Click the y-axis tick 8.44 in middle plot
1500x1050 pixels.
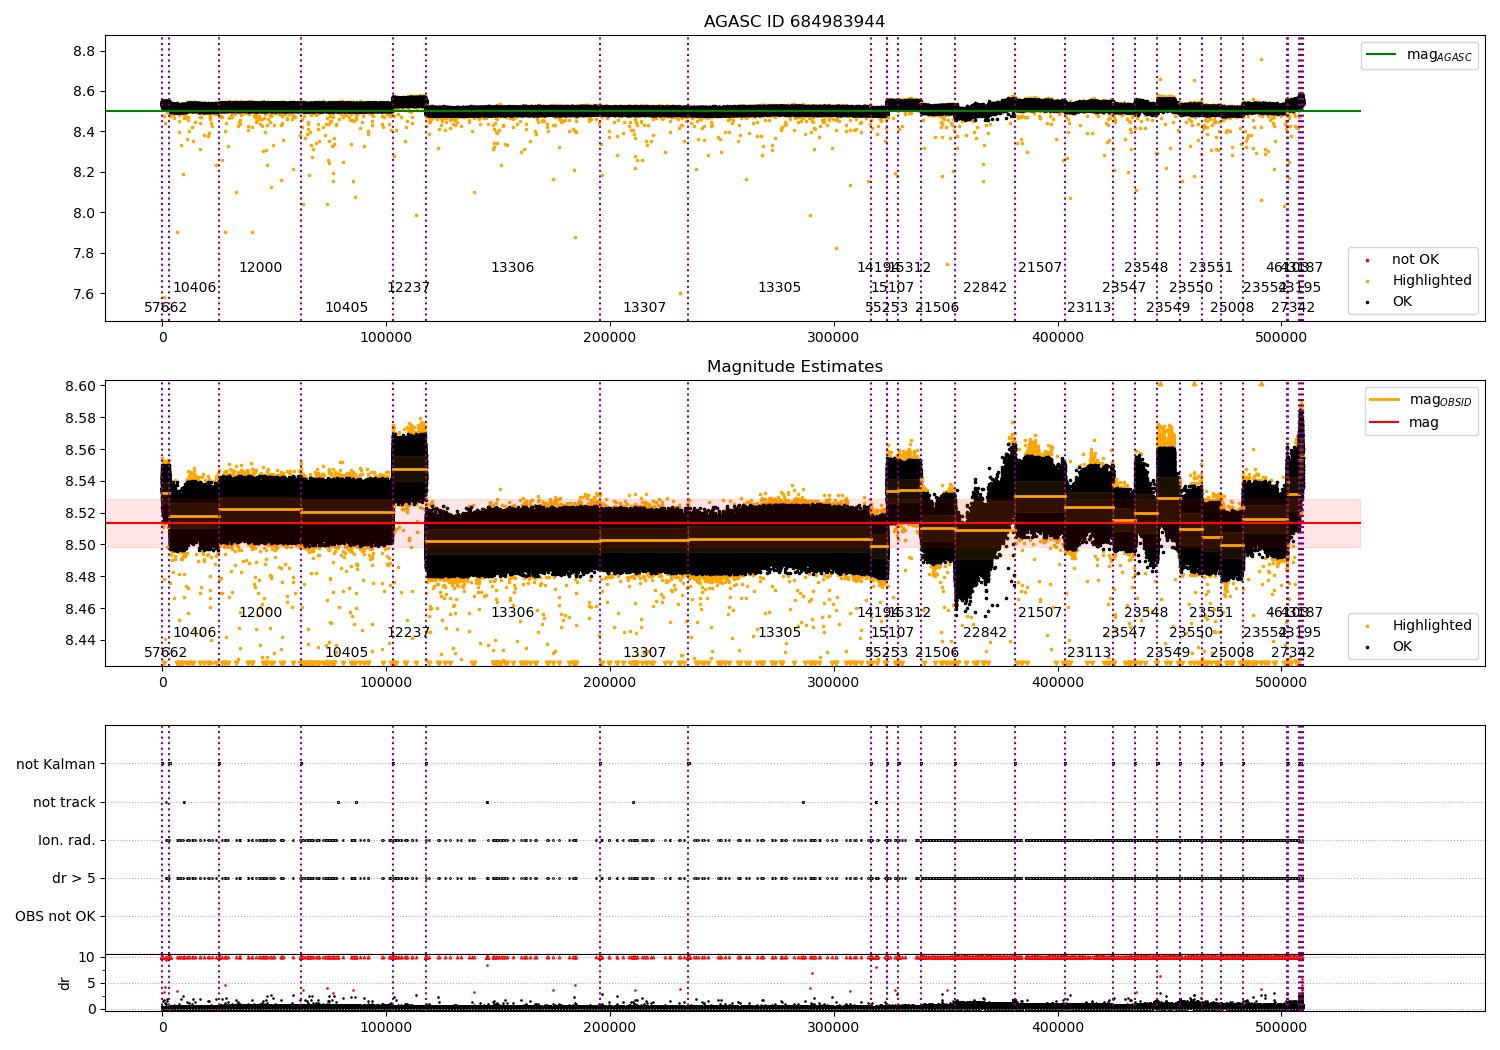[80, 641]
